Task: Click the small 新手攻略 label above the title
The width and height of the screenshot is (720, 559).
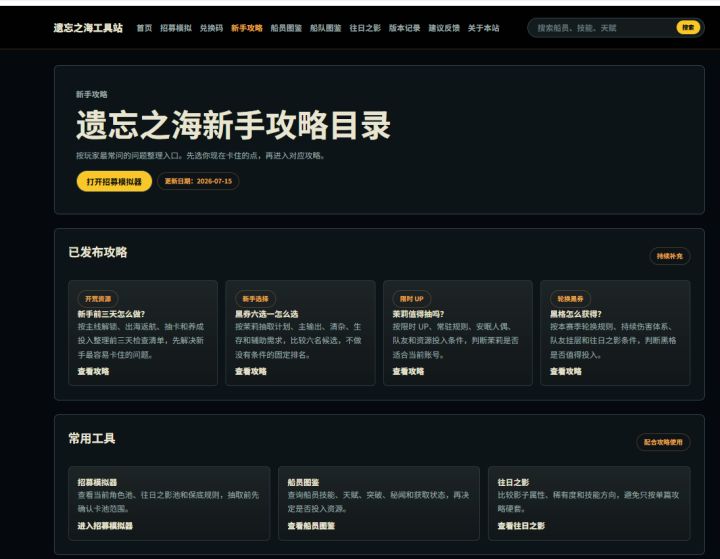Action: [91, 94]
